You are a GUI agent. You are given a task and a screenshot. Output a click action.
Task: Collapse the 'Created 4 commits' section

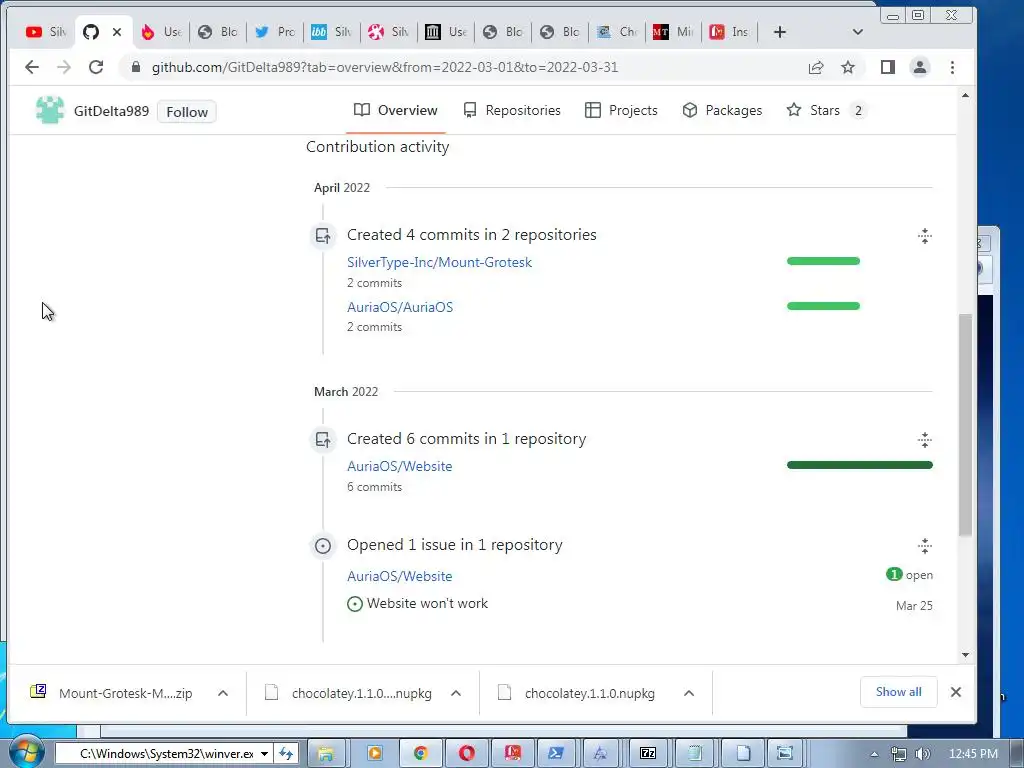coord(925,236)
